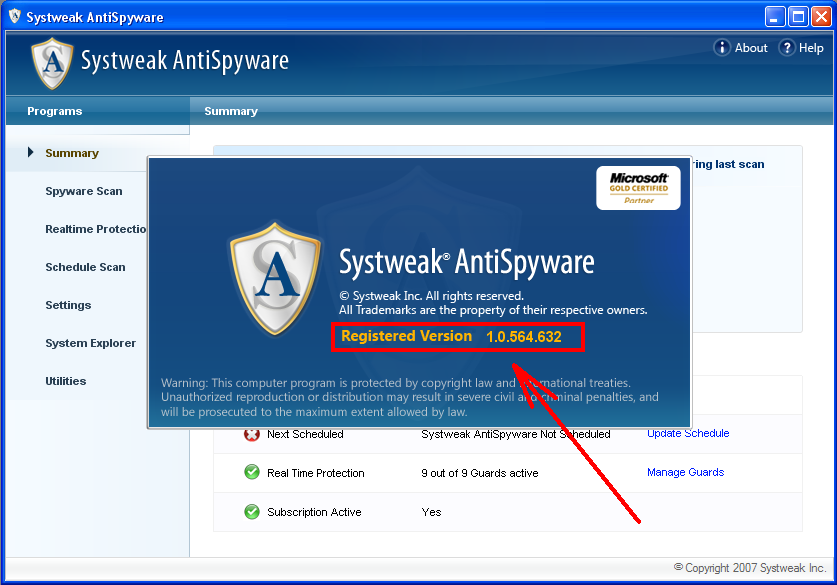Viewport: 837px width, 585px height.
Task: Click the 'All Trademarks' notice line
Action: [493, 310]
